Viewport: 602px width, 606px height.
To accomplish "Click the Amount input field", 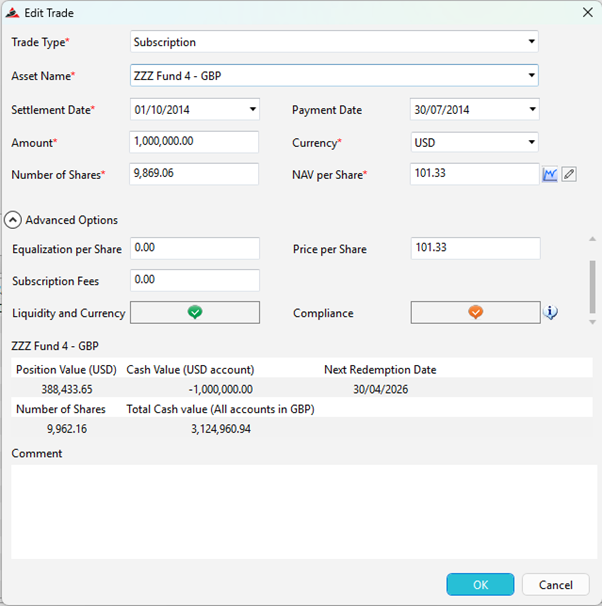I will pyautogui.click(x=194, y=142).
